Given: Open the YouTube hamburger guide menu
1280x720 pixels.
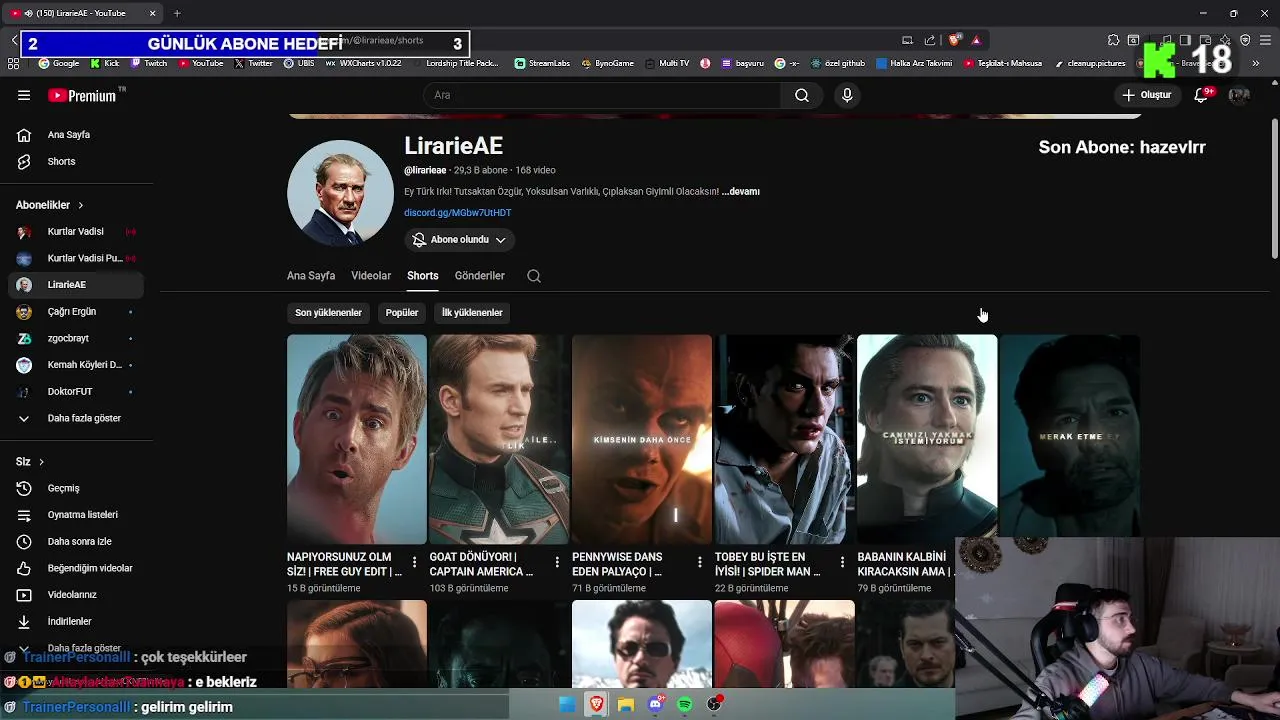Looking at the screenshot, I should pyautogui.click(x=24, y=95).
